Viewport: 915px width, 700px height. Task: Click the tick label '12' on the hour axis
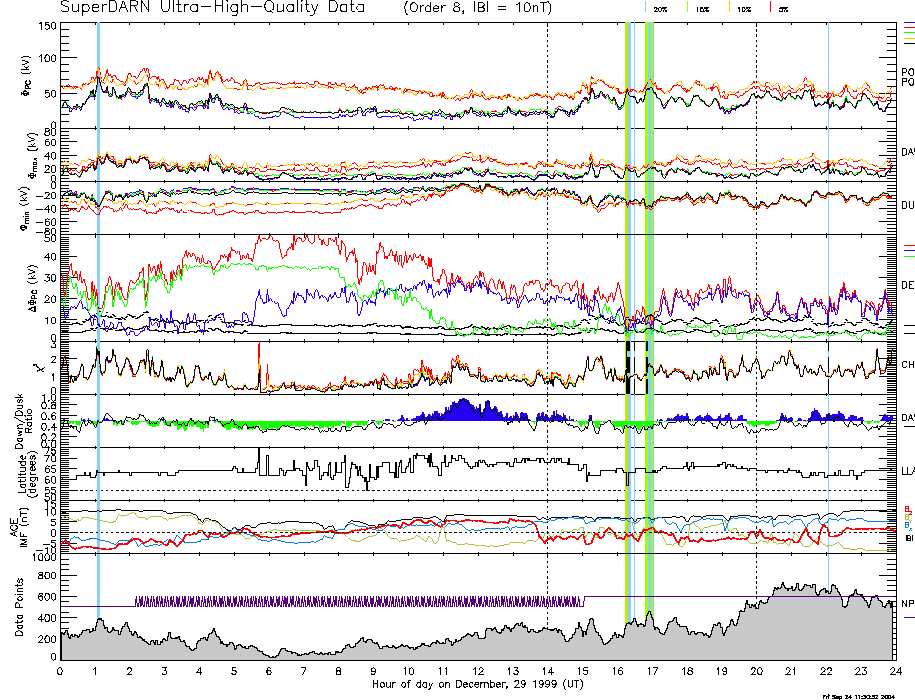coord(478,670)
